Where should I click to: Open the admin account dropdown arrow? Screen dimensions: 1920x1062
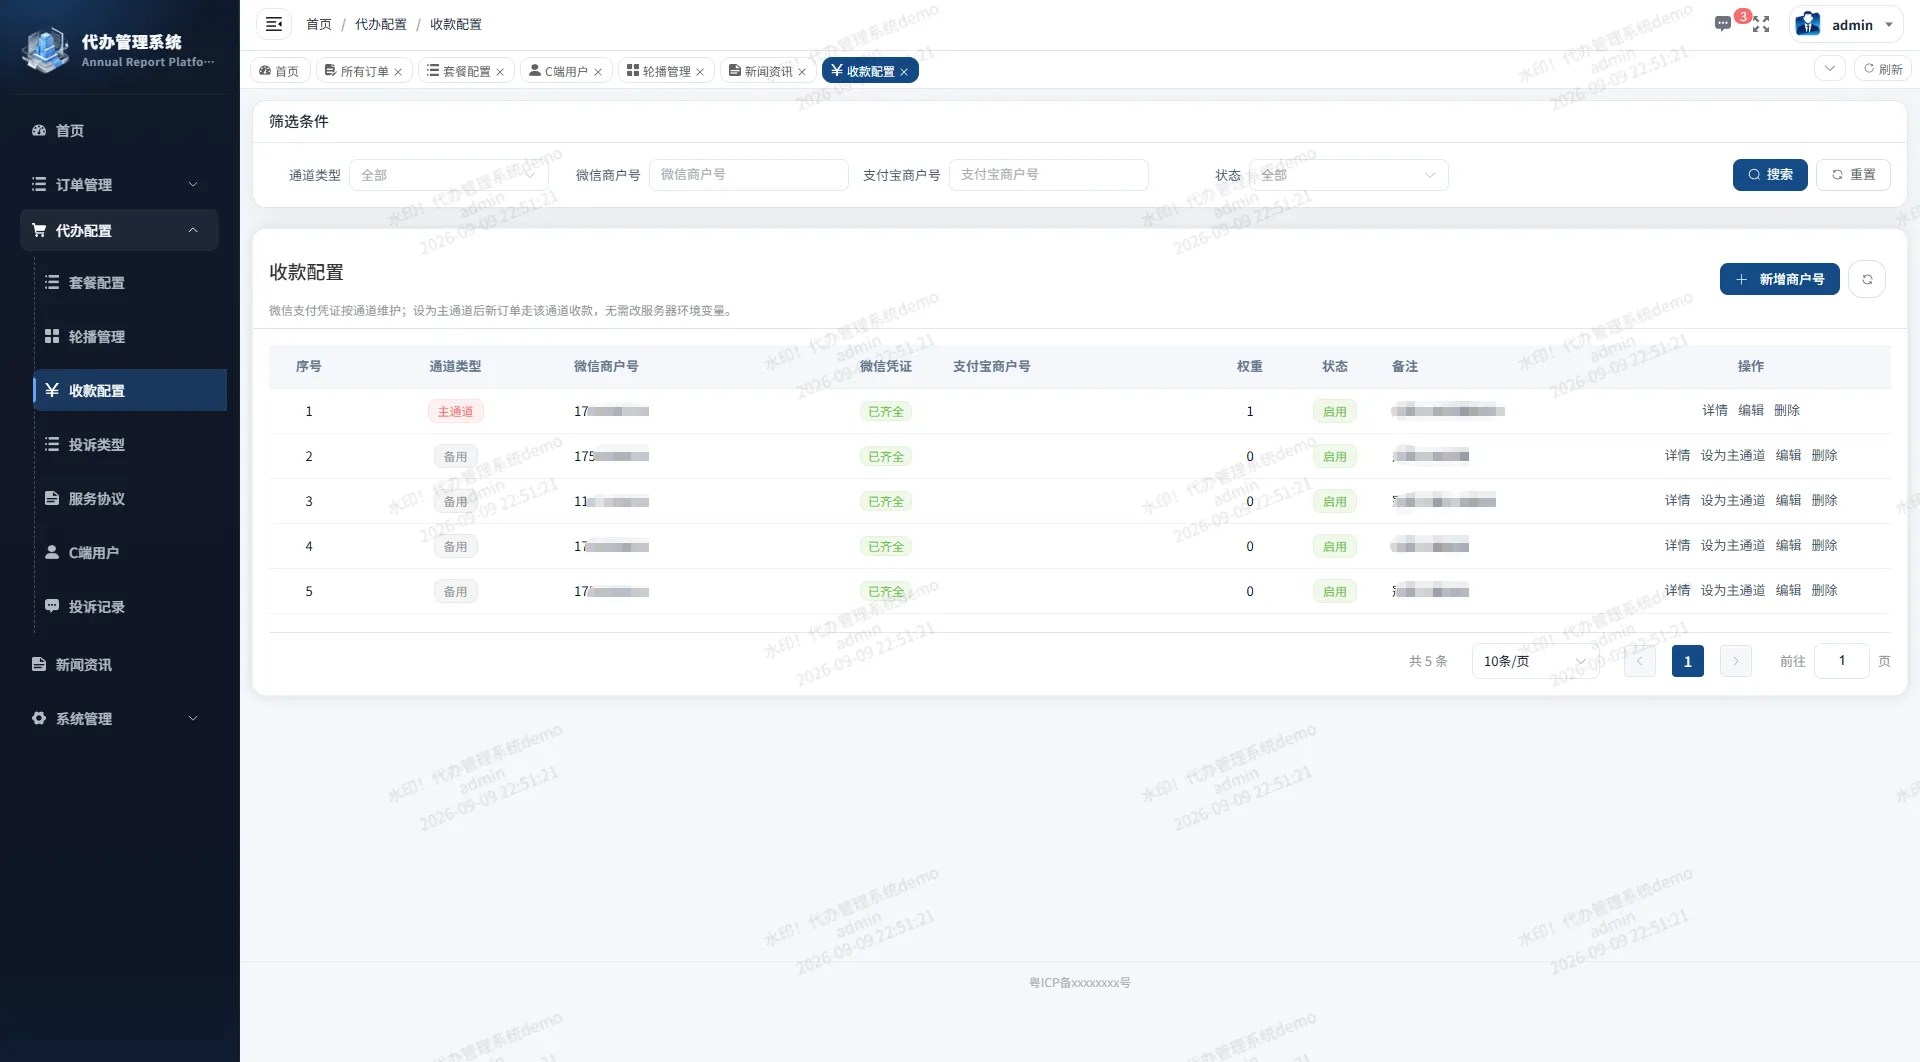pyautogui.click(x=1889, y=25)
